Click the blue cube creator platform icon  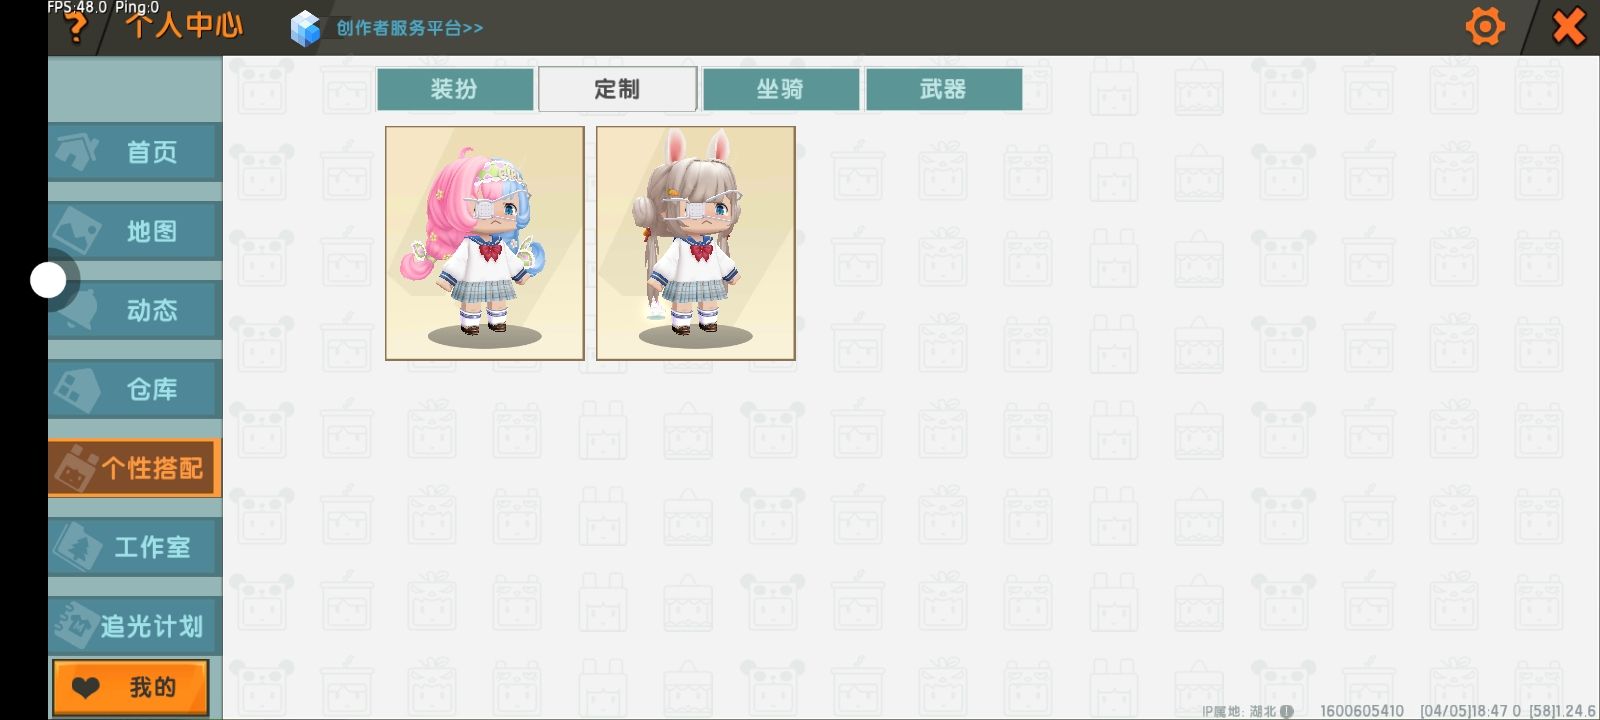pyautogui.click(x=305, y=28)
